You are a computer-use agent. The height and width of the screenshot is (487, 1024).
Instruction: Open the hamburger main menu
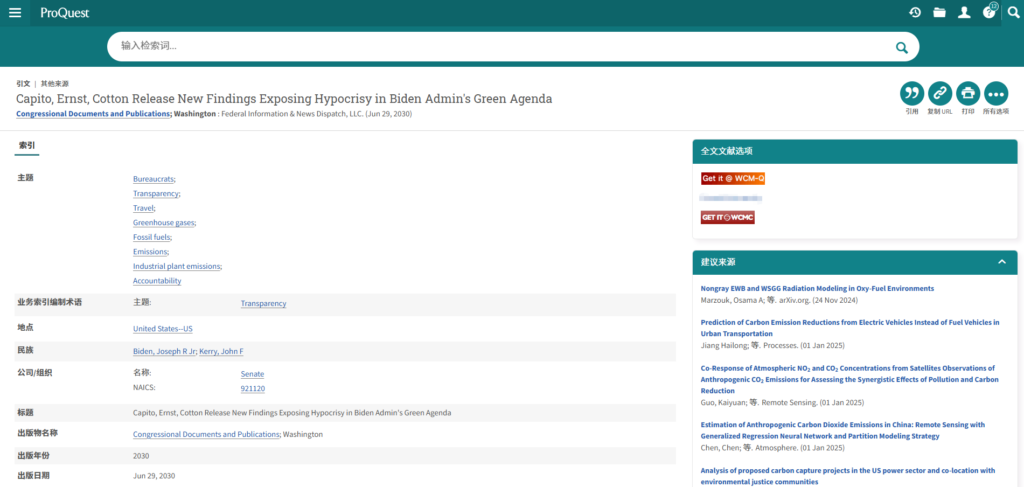point(14,12)
